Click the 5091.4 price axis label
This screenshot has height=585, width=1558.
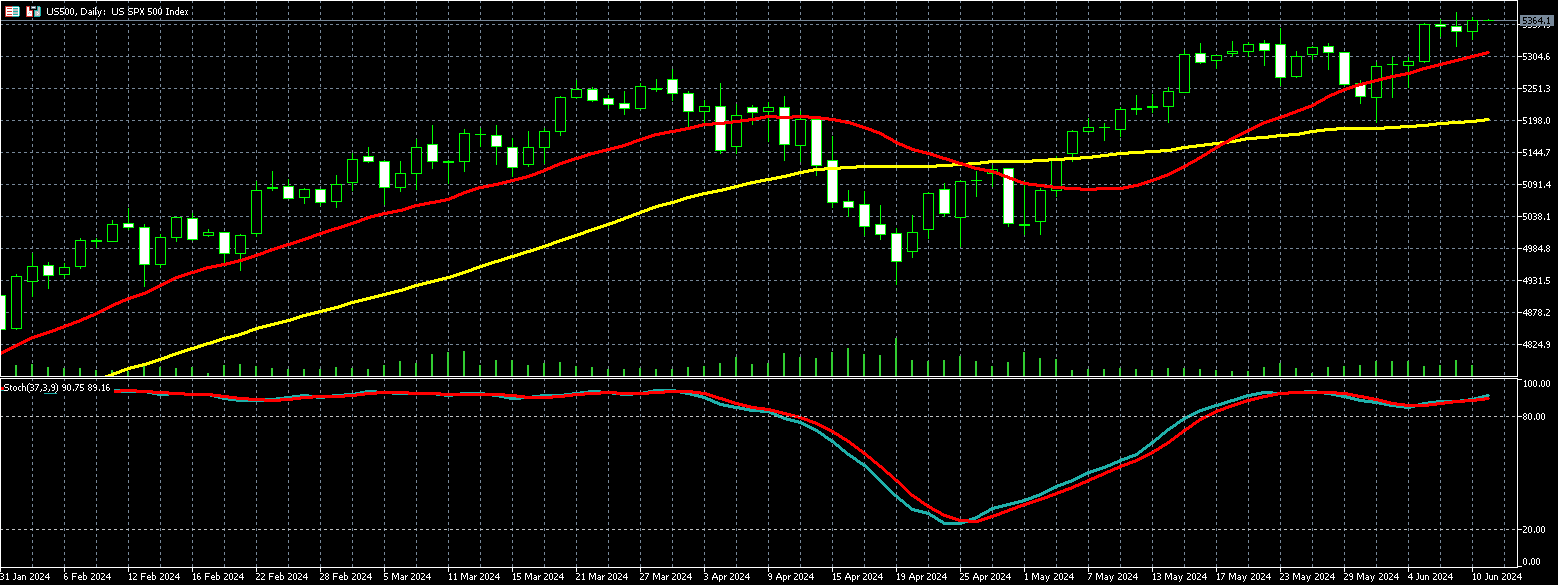(x=1535, y=185)
